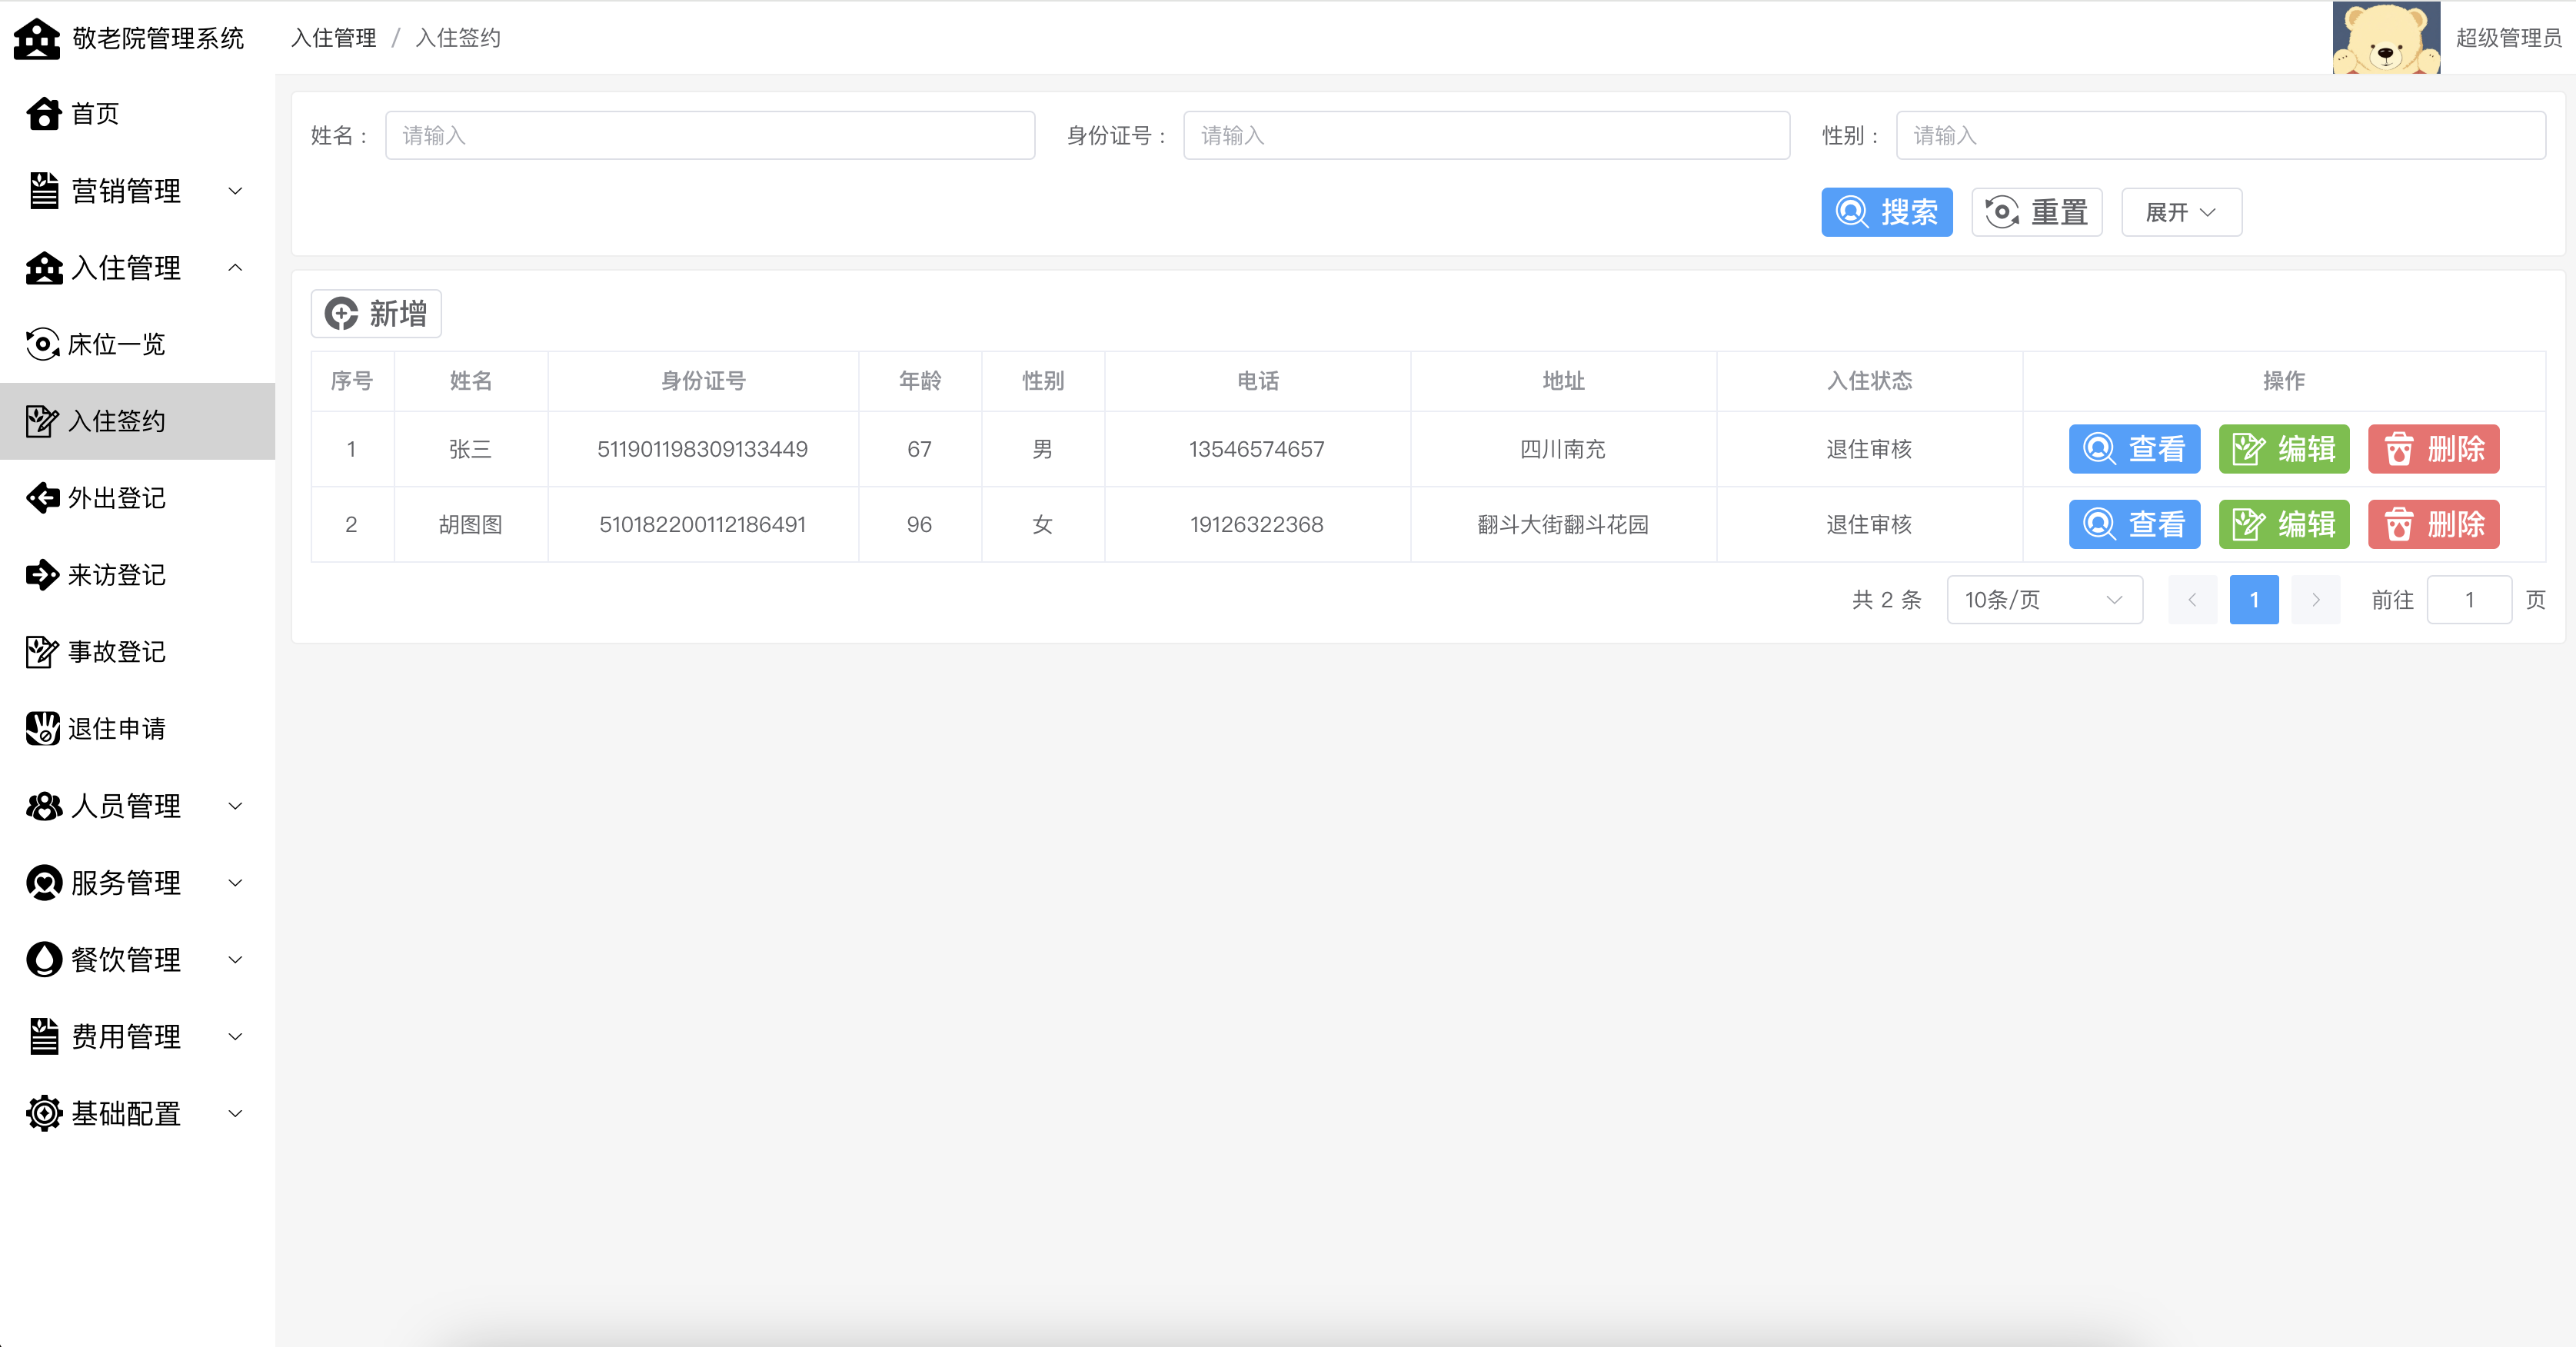Click the 敬老院管理系统 logo icon
The height and width of the screenshot is (1347, 2576).
(x=37, y=39)
